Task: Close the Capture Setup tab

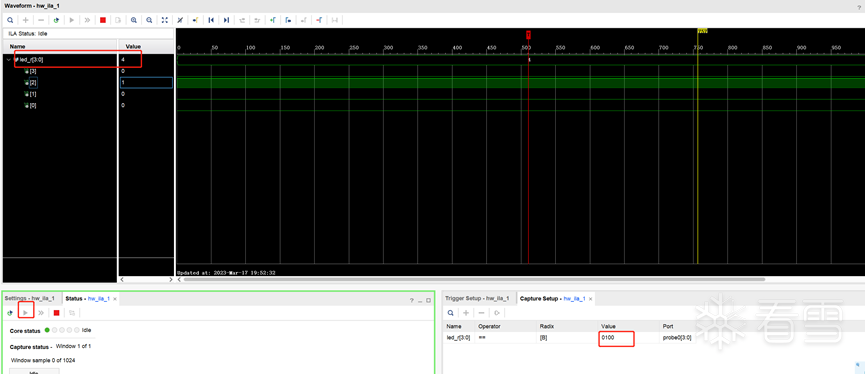Action: (x=591, y=299)
